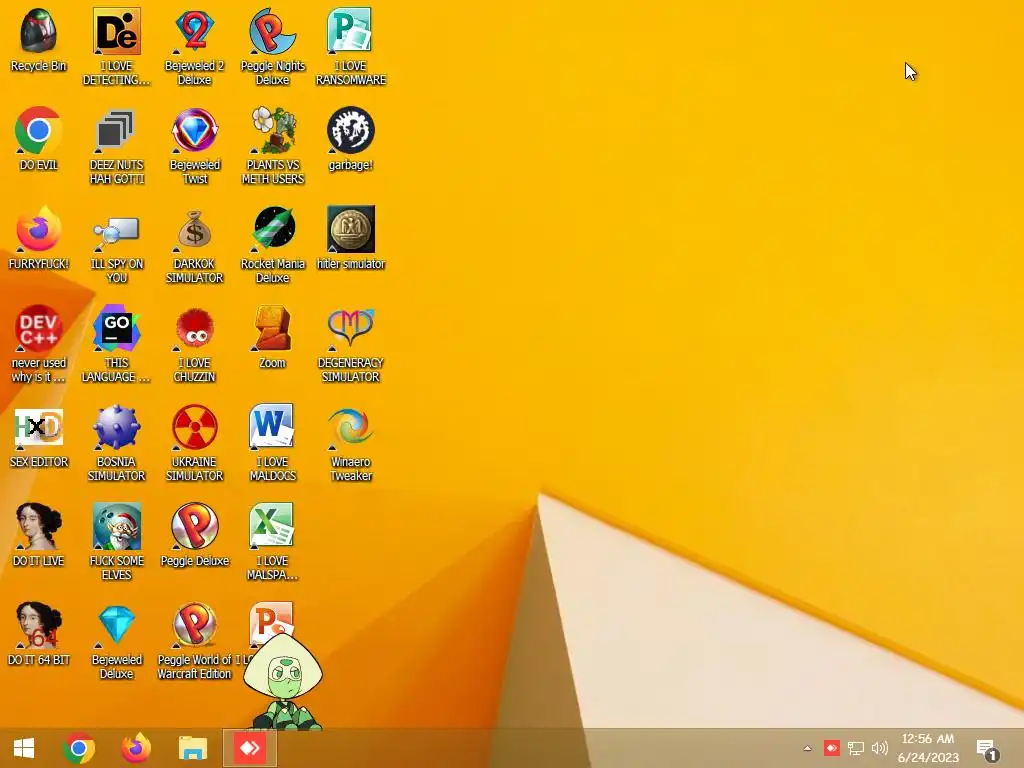Image resolution: width=1024 pixels, height=768 pixels.
Task: Launch Chrome from the taskbar
Action: click(x=79, y=748)
